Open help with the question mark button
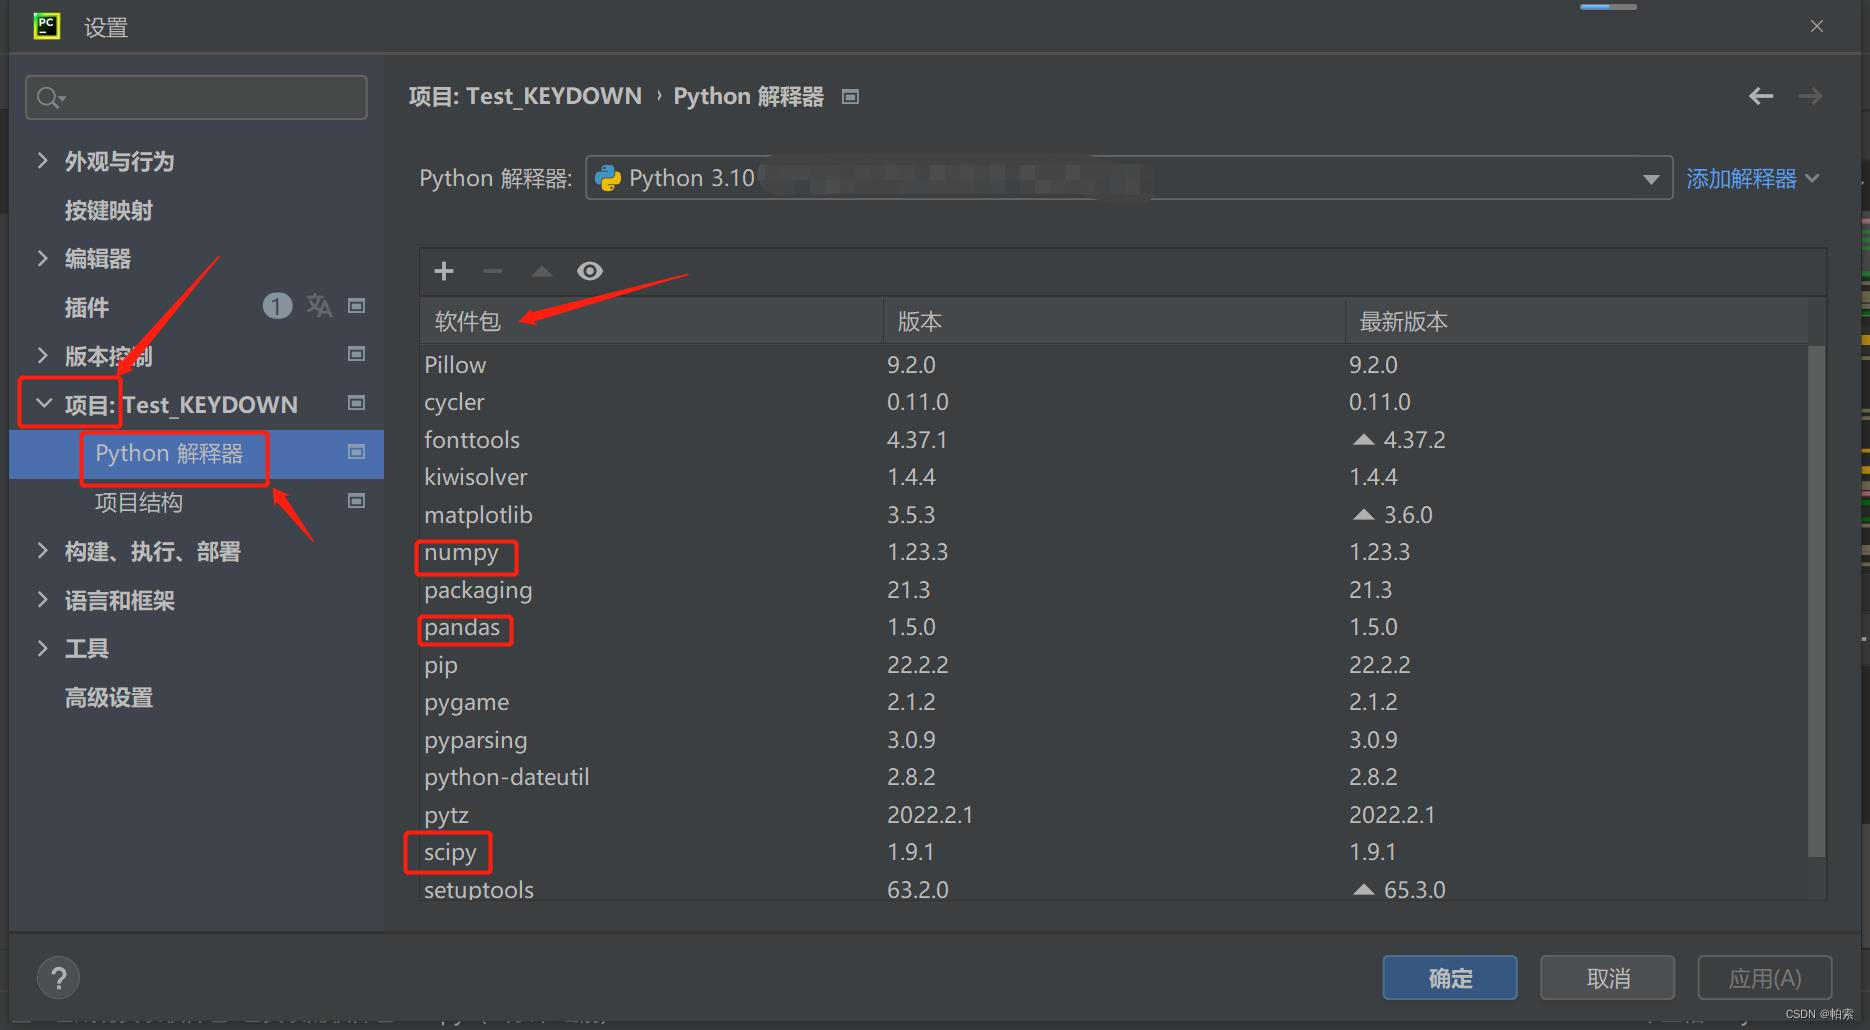1870x1030 pixels. pyautogui.click(x=58, y=978)
